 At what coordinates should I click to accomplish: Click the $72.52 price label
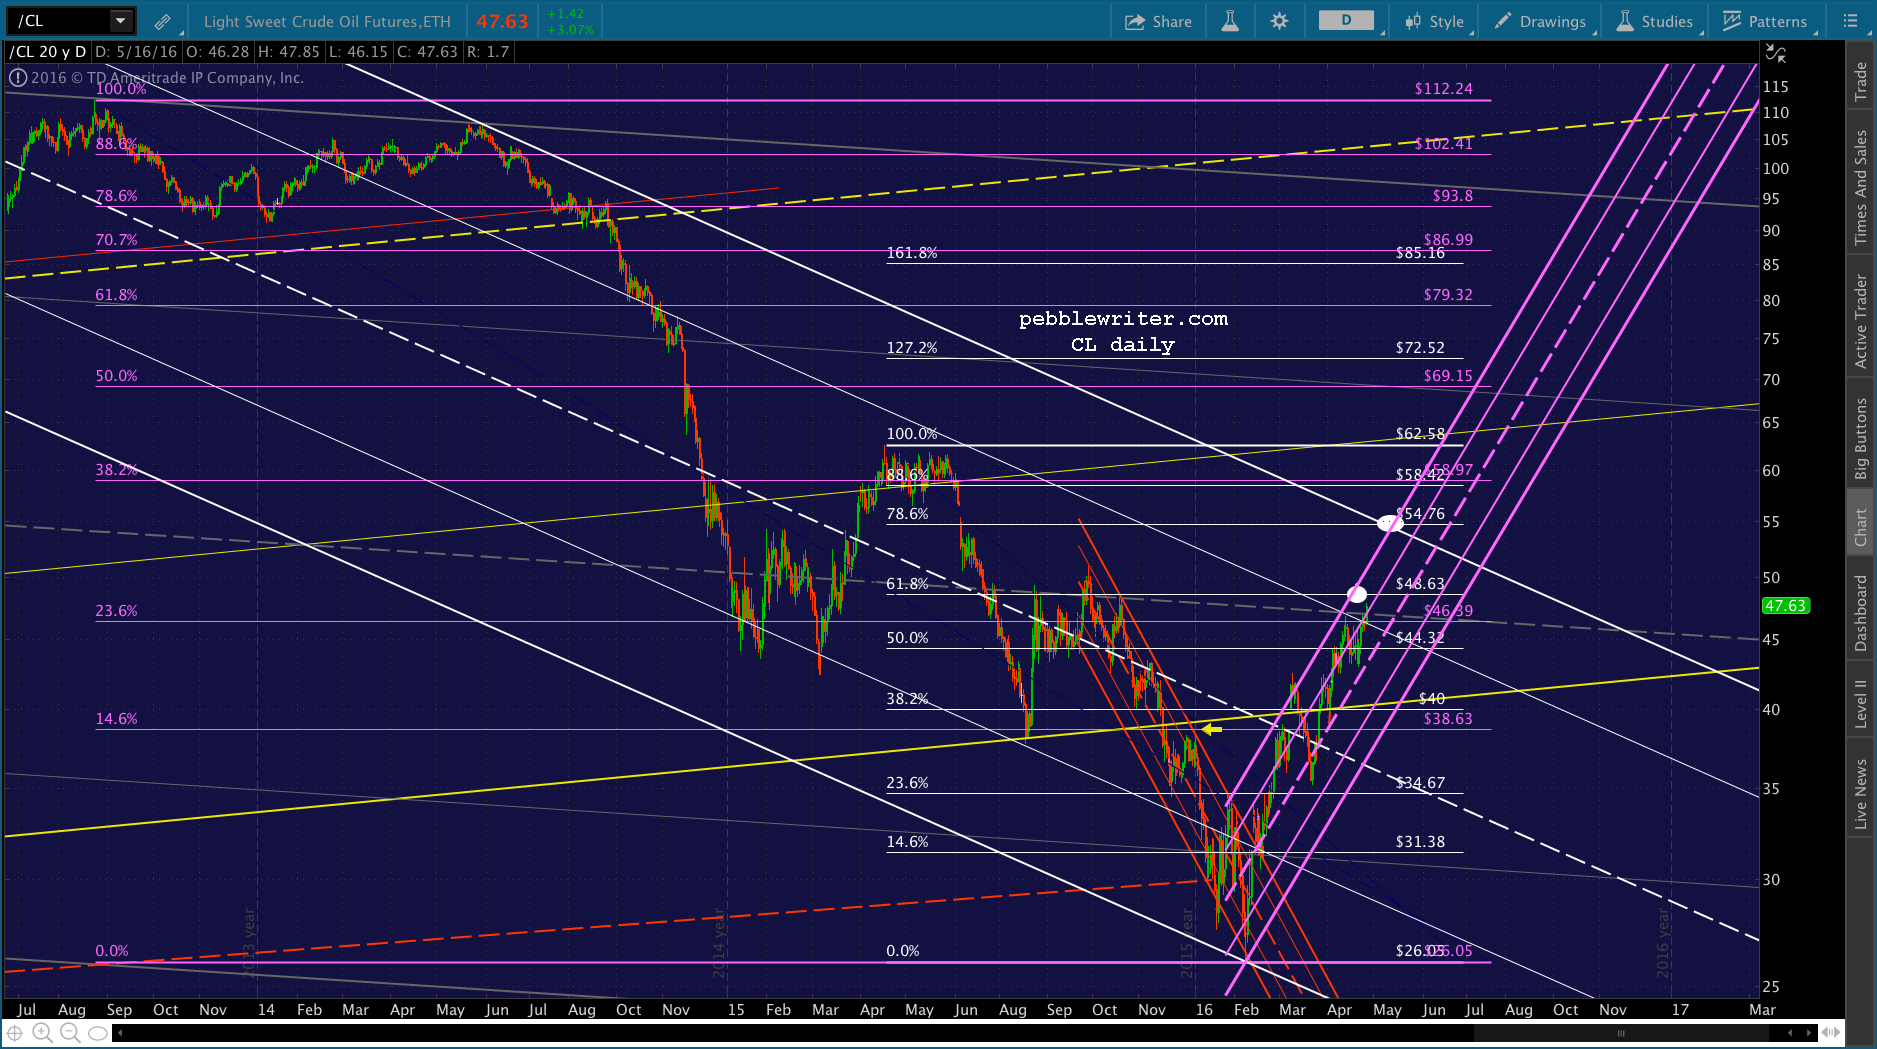coord(1420,348)
